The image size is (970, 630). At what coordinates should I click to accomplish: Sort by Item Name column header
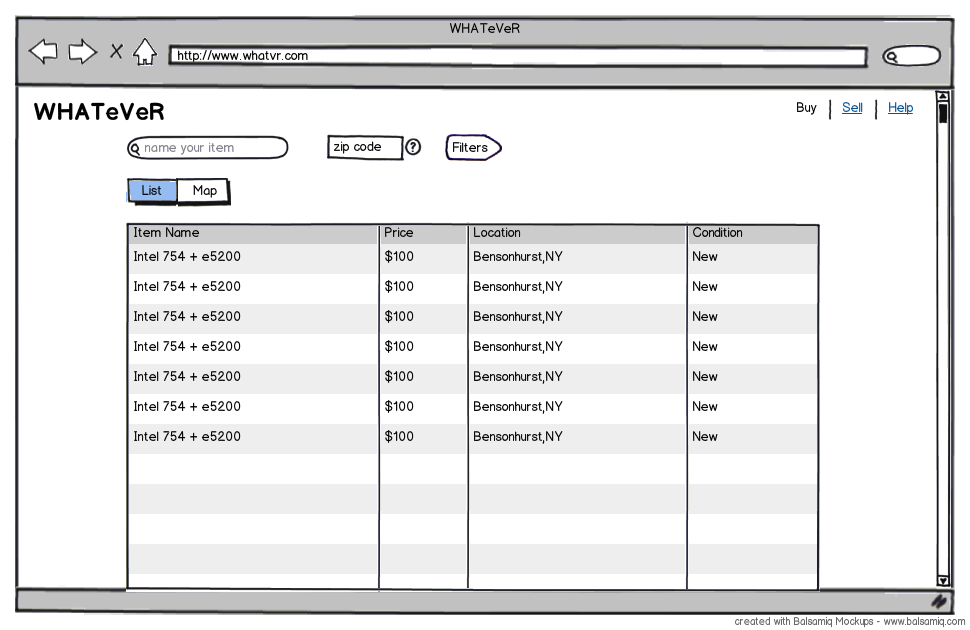pyautogui.click(x=253, y=233)
